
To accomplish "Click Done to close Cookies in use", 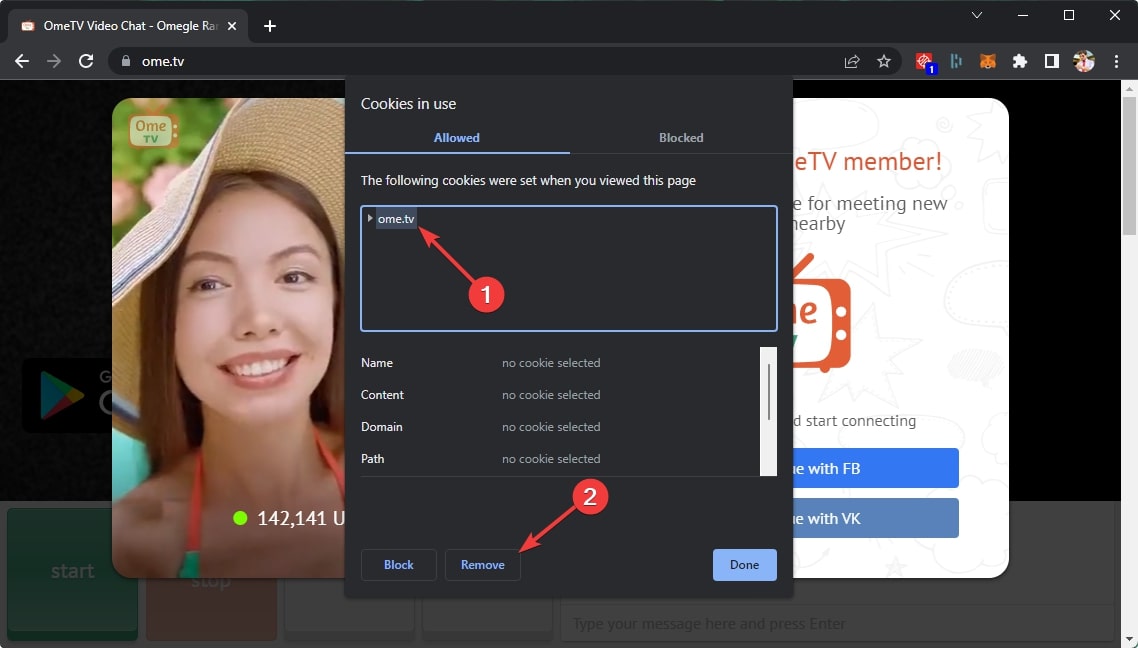I will (x=744, y=564).
